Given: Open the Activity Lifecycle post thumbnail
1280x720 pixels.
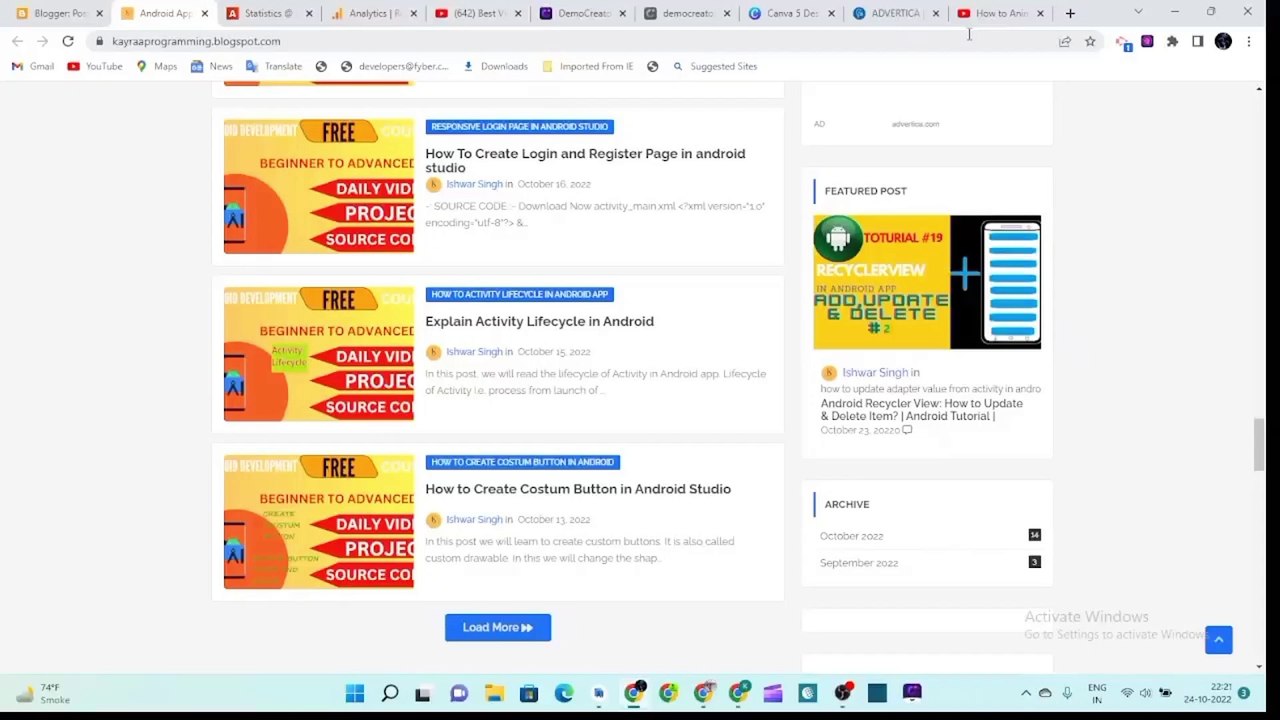Looking at the screenshot, I should tap(318, 354).
